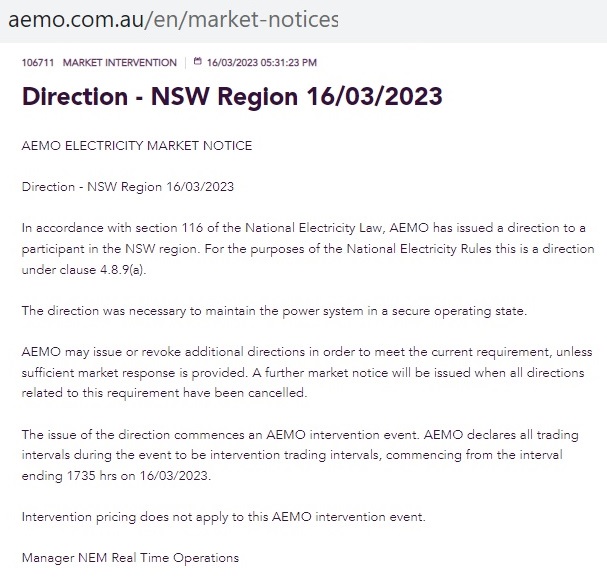Click the section 116 National Electricity Law paragraph

pyautogui.click(x=308, y=249)
